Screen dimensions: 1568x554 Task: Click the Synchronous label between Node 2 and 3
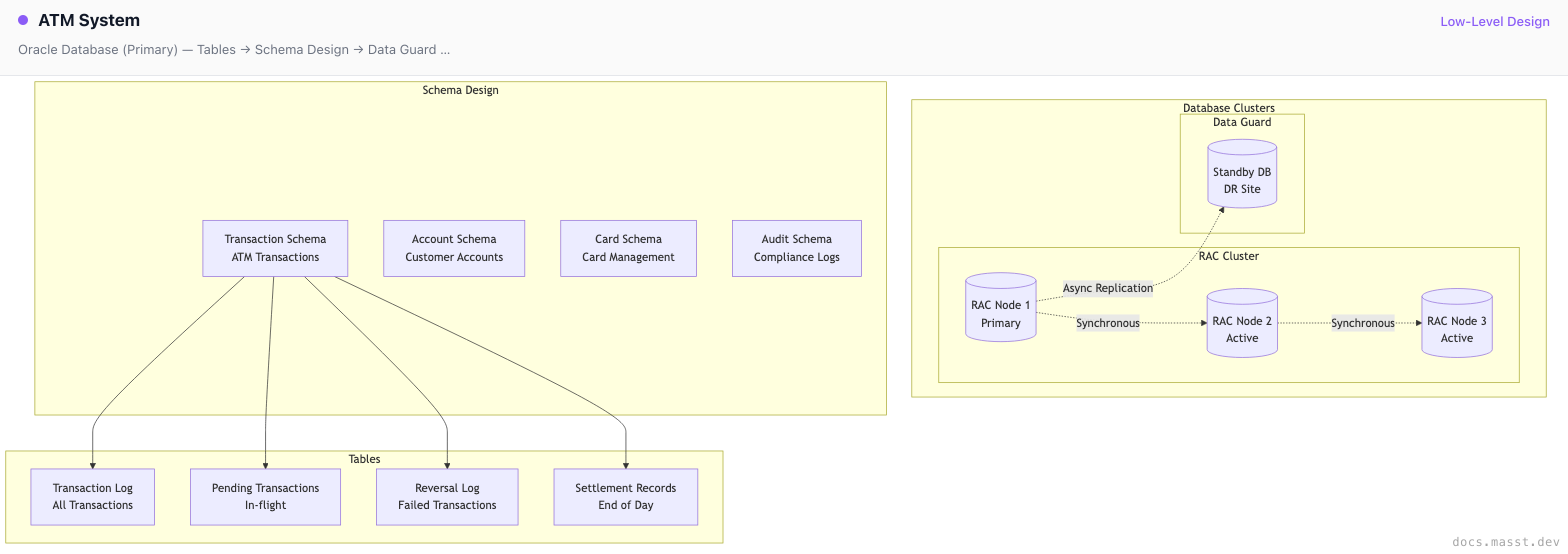[x=1363, y=323]
